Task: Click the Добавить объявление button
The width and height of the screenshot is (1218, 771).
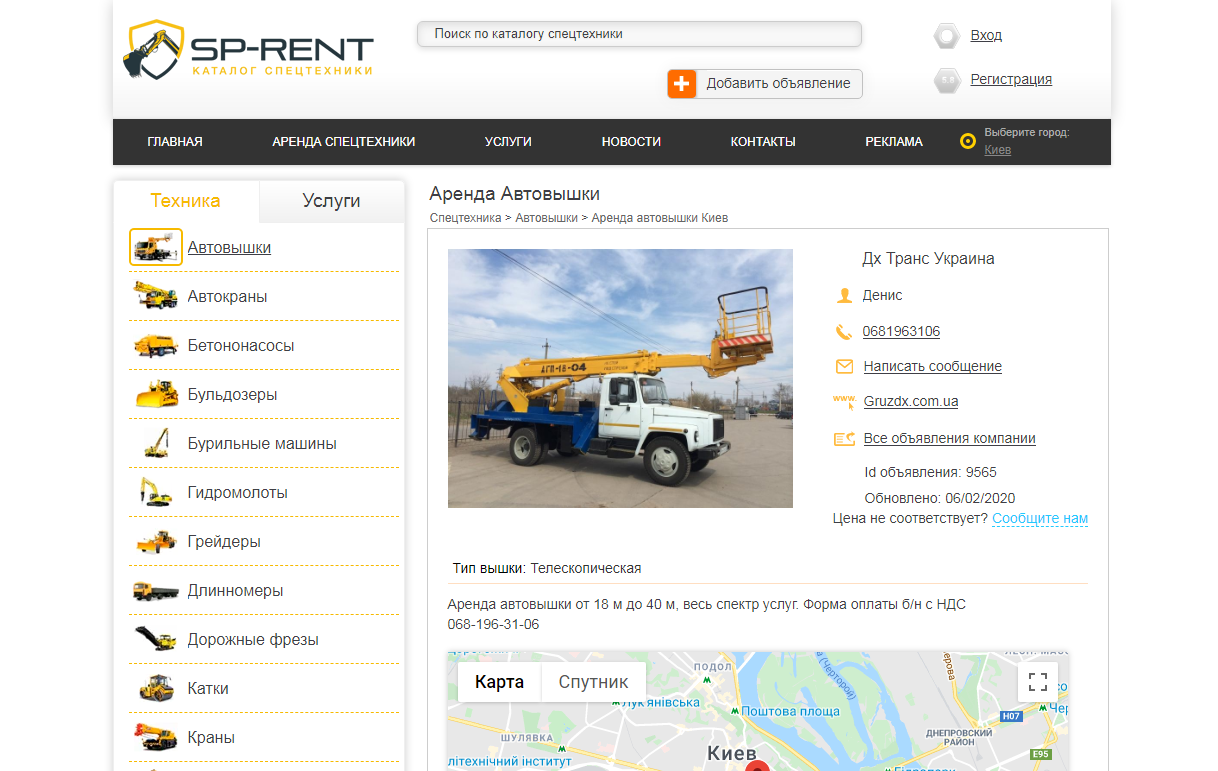Action: (x=777, y=84)
